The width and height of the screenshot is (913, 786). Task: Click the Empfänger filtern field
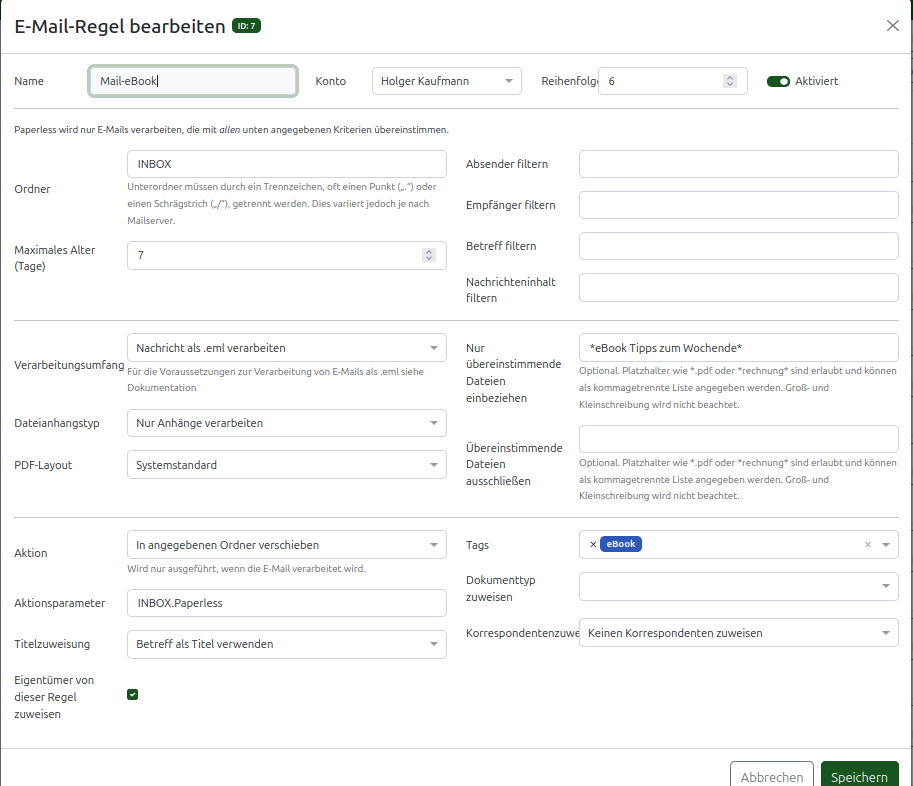coord(738,205)
